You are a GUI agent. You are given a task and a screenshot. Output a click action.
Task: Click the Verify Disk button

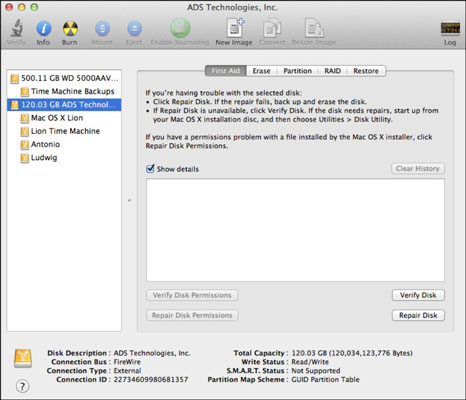click(418, 295)
